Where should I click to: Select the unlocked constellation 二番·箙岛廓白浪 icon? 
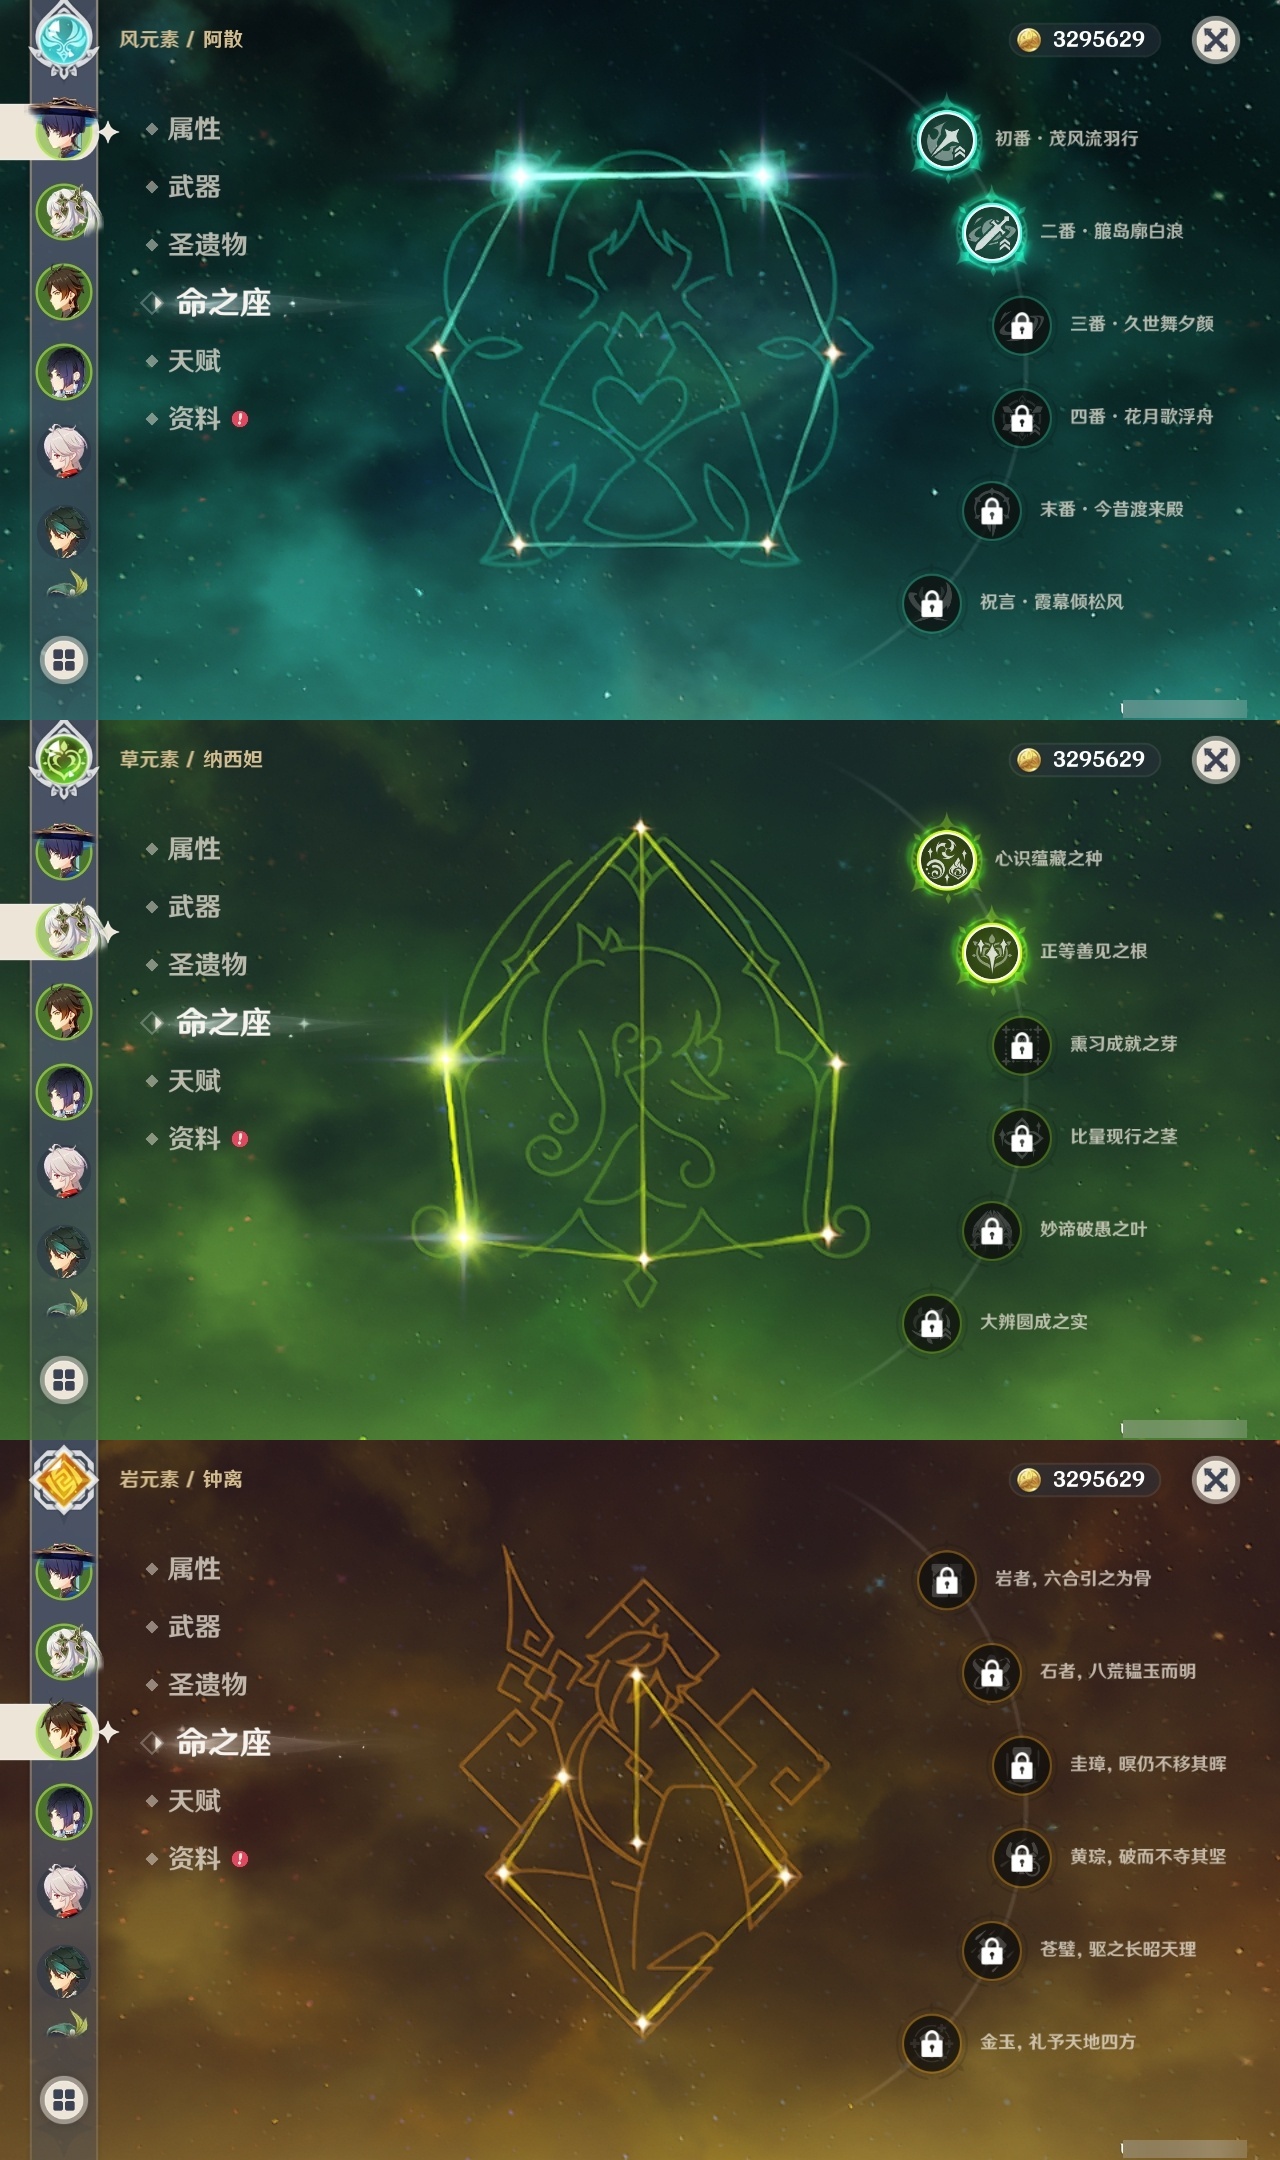[x=991, y=231]
